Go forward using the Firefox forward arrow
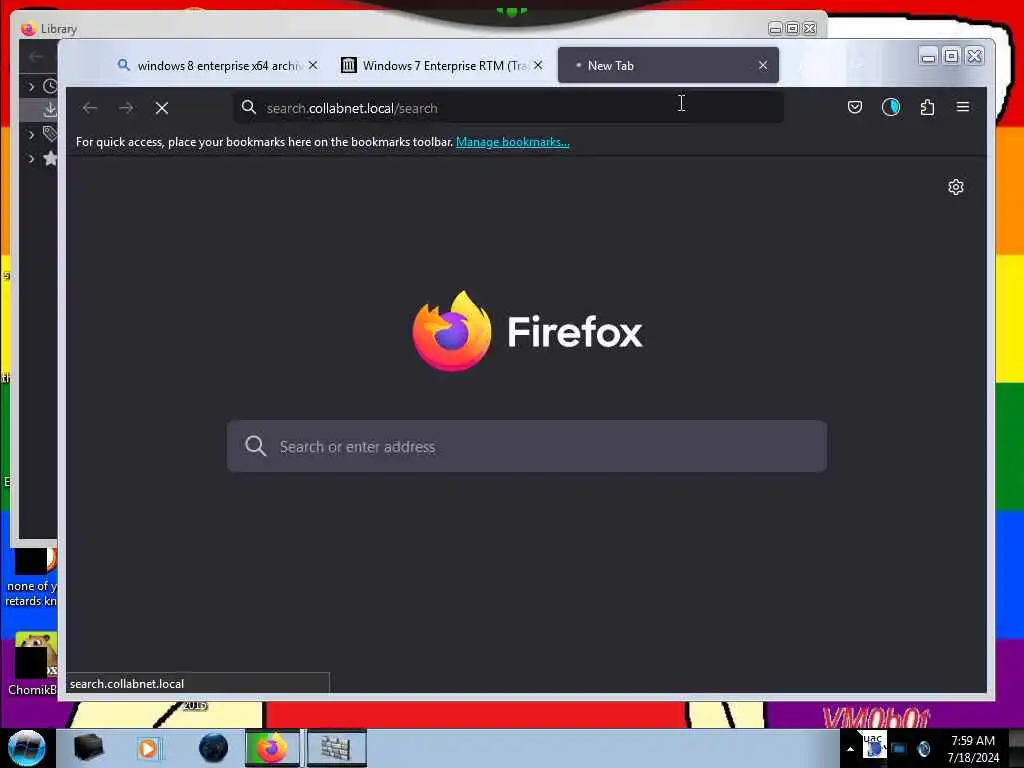Screen dimensions: 1024x768 click(126, 108)
